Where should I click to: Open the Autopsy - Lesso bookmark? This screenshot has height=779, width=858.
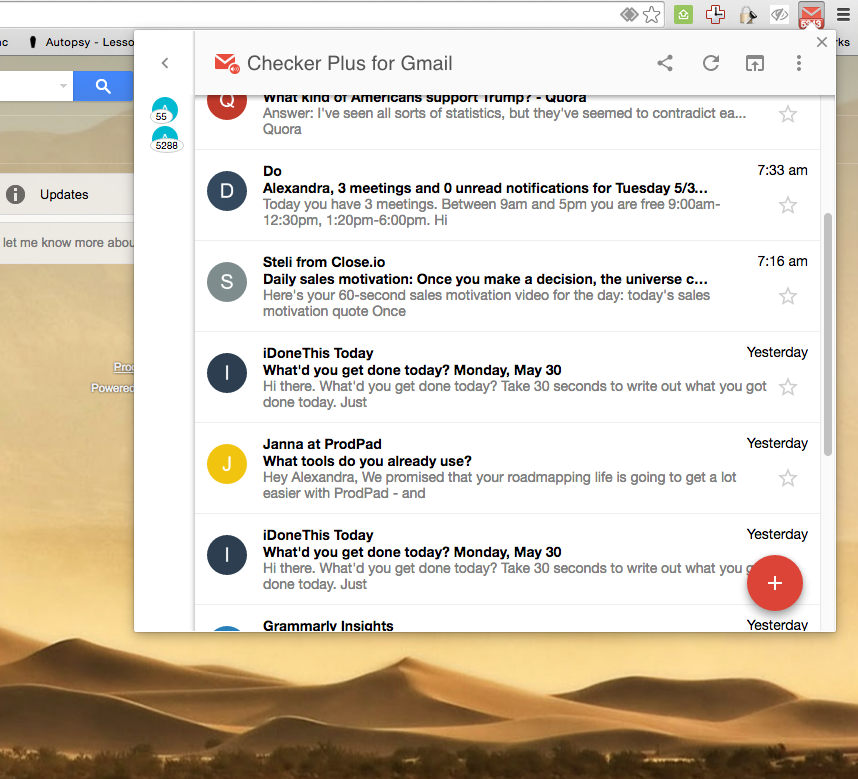click(x=80, y=42)
